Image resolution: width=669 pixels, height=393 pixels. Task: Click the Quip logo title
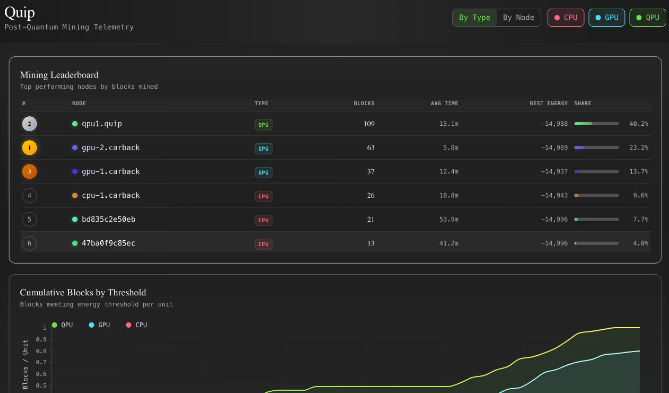pos(20,12)
